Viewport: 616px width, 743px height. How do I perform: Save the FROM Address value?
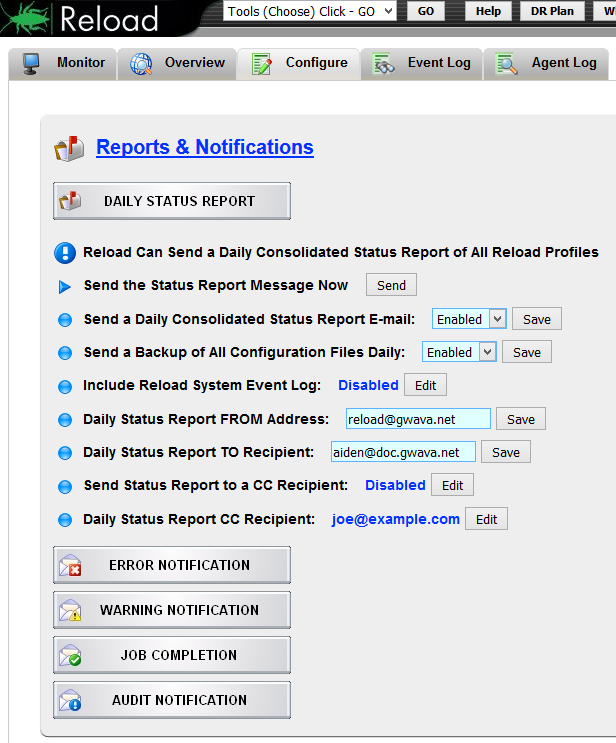pos(521,419)
